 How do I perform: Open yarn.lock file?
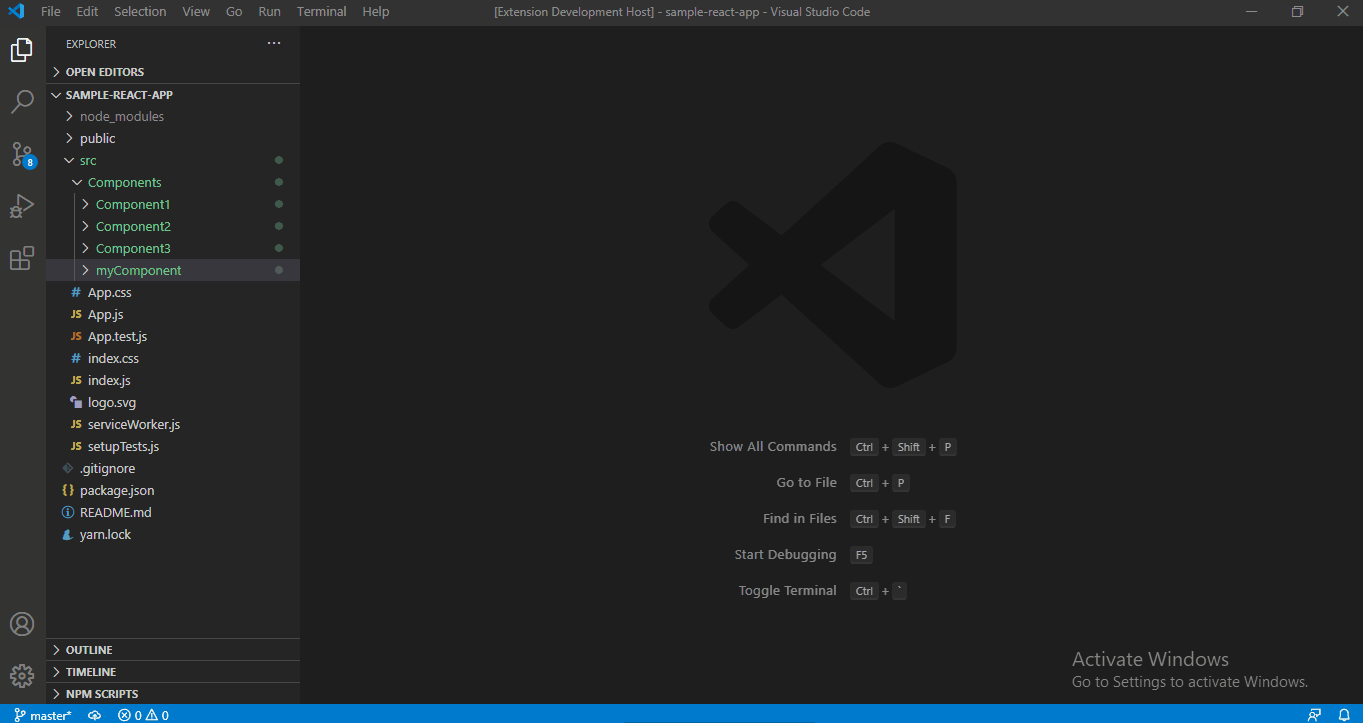coord(173,534)
